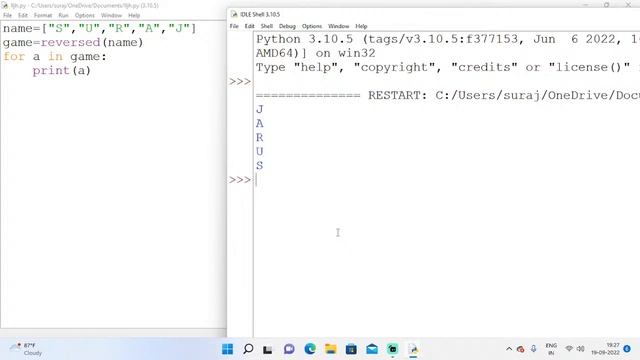The height and width of the screenshot is (360, 640).
Task: Open the Edit menu in the editor window
Action: (23, 16)
